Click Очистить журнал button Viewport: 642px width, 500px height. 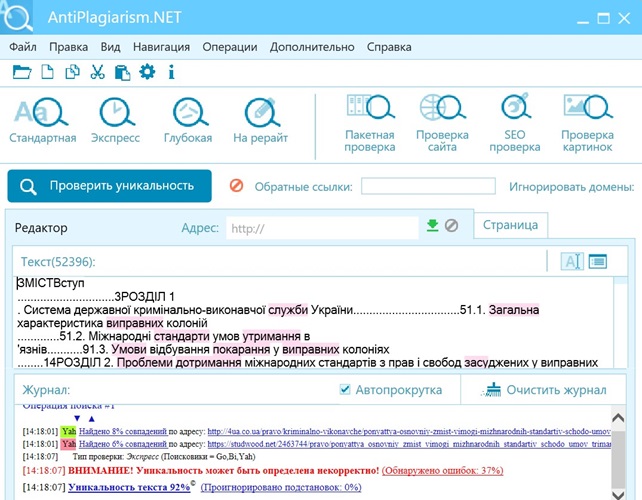pos(544,390)
